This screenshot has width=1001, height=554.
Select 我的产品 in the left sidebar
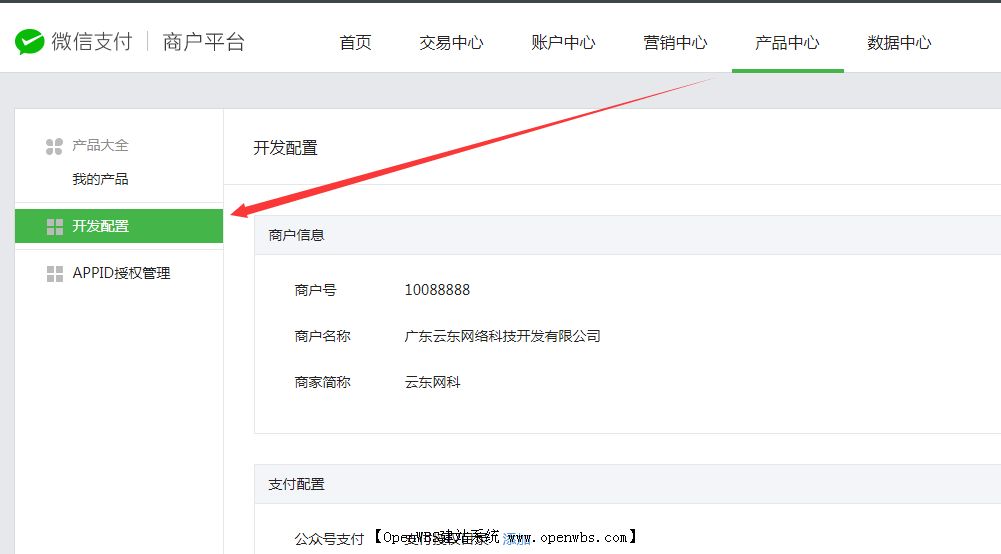point(100,180)
